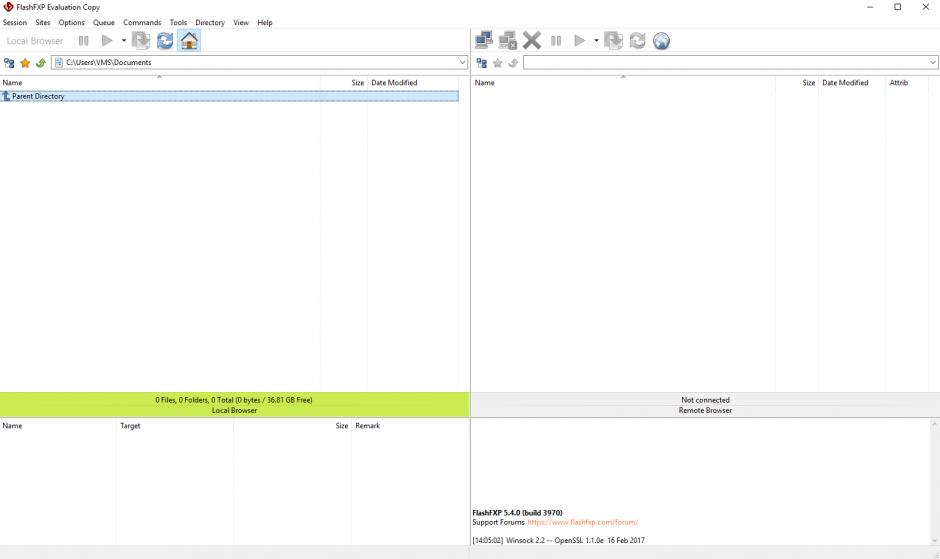Click the queue Name column header

coord(58,426)
